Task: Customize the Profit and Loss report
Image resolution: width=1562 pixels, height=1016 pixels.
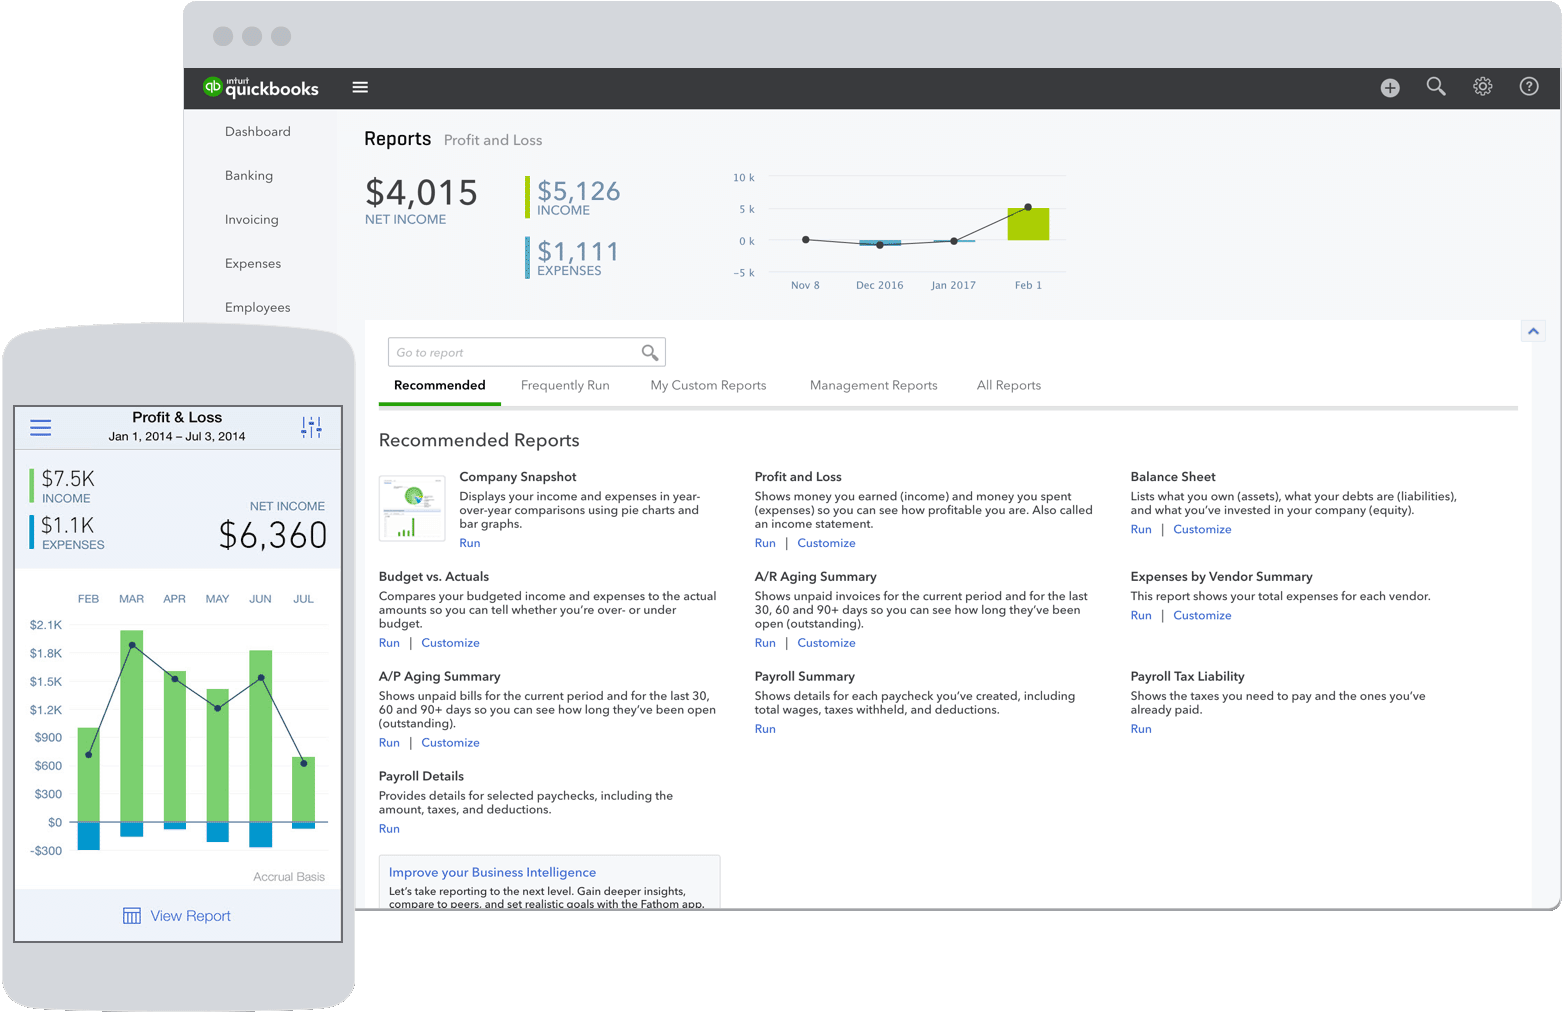Action: pyautogui.click(x=826, y=543)
